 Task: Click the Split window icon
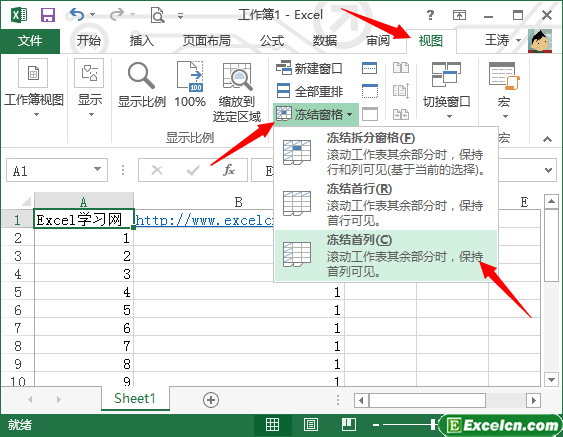[369, 68]
